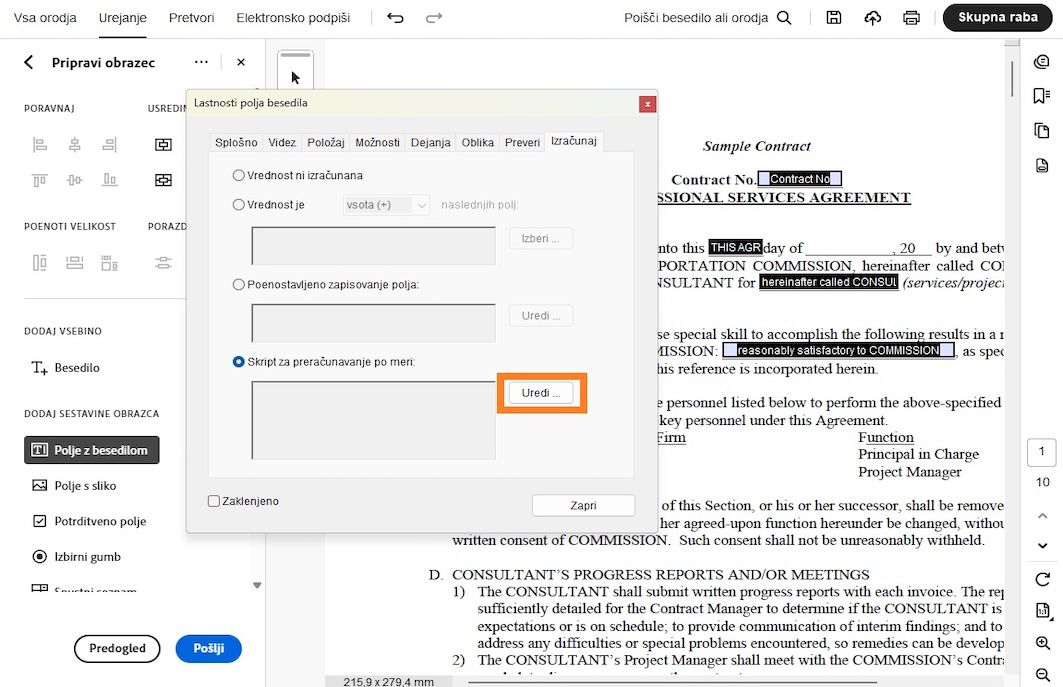The image size is (1063, 687).
Task: Click the next-page chevron in the right sidebar
Action: click(x=1042, y=545)
